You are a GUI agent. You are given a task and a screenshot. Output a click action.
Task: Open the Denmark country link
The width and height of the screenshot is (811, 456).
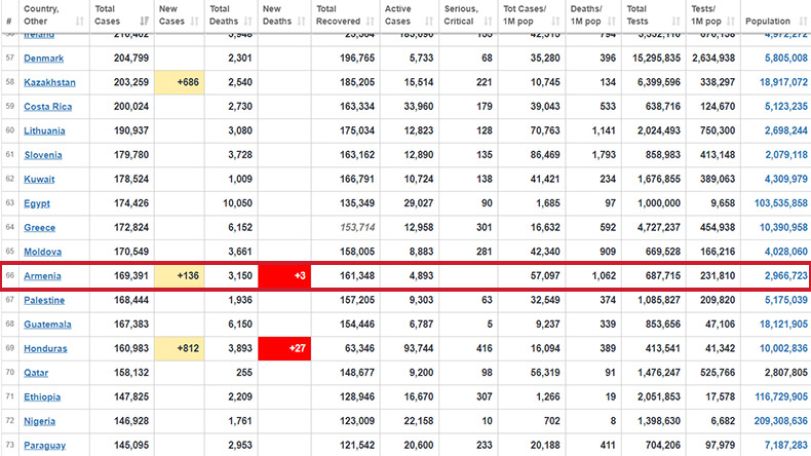click(43, 58)
